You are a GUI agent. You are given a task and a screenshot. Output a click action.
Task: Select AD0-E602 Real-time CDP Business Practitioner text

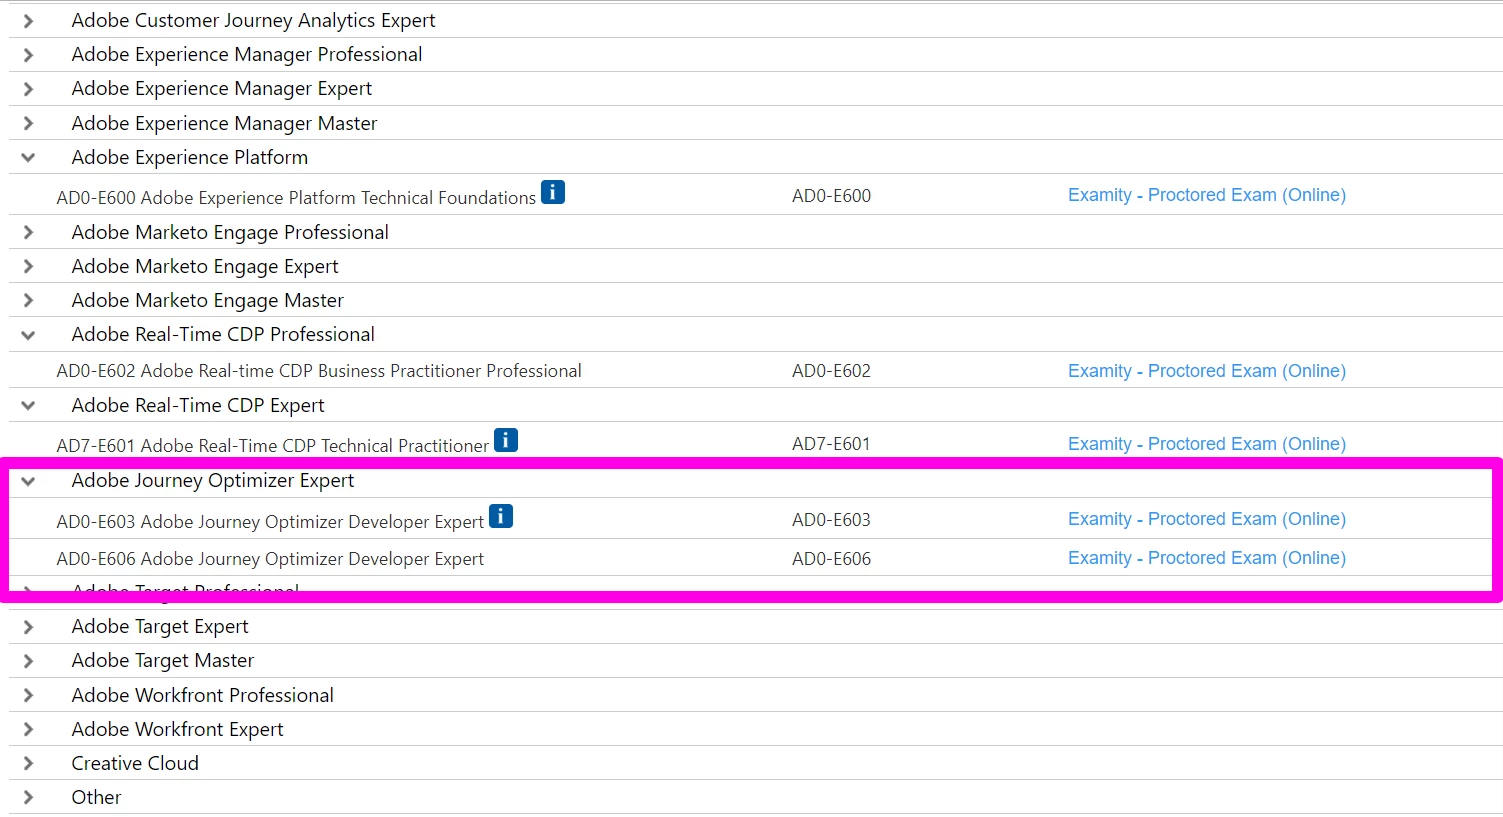[319, 371]
